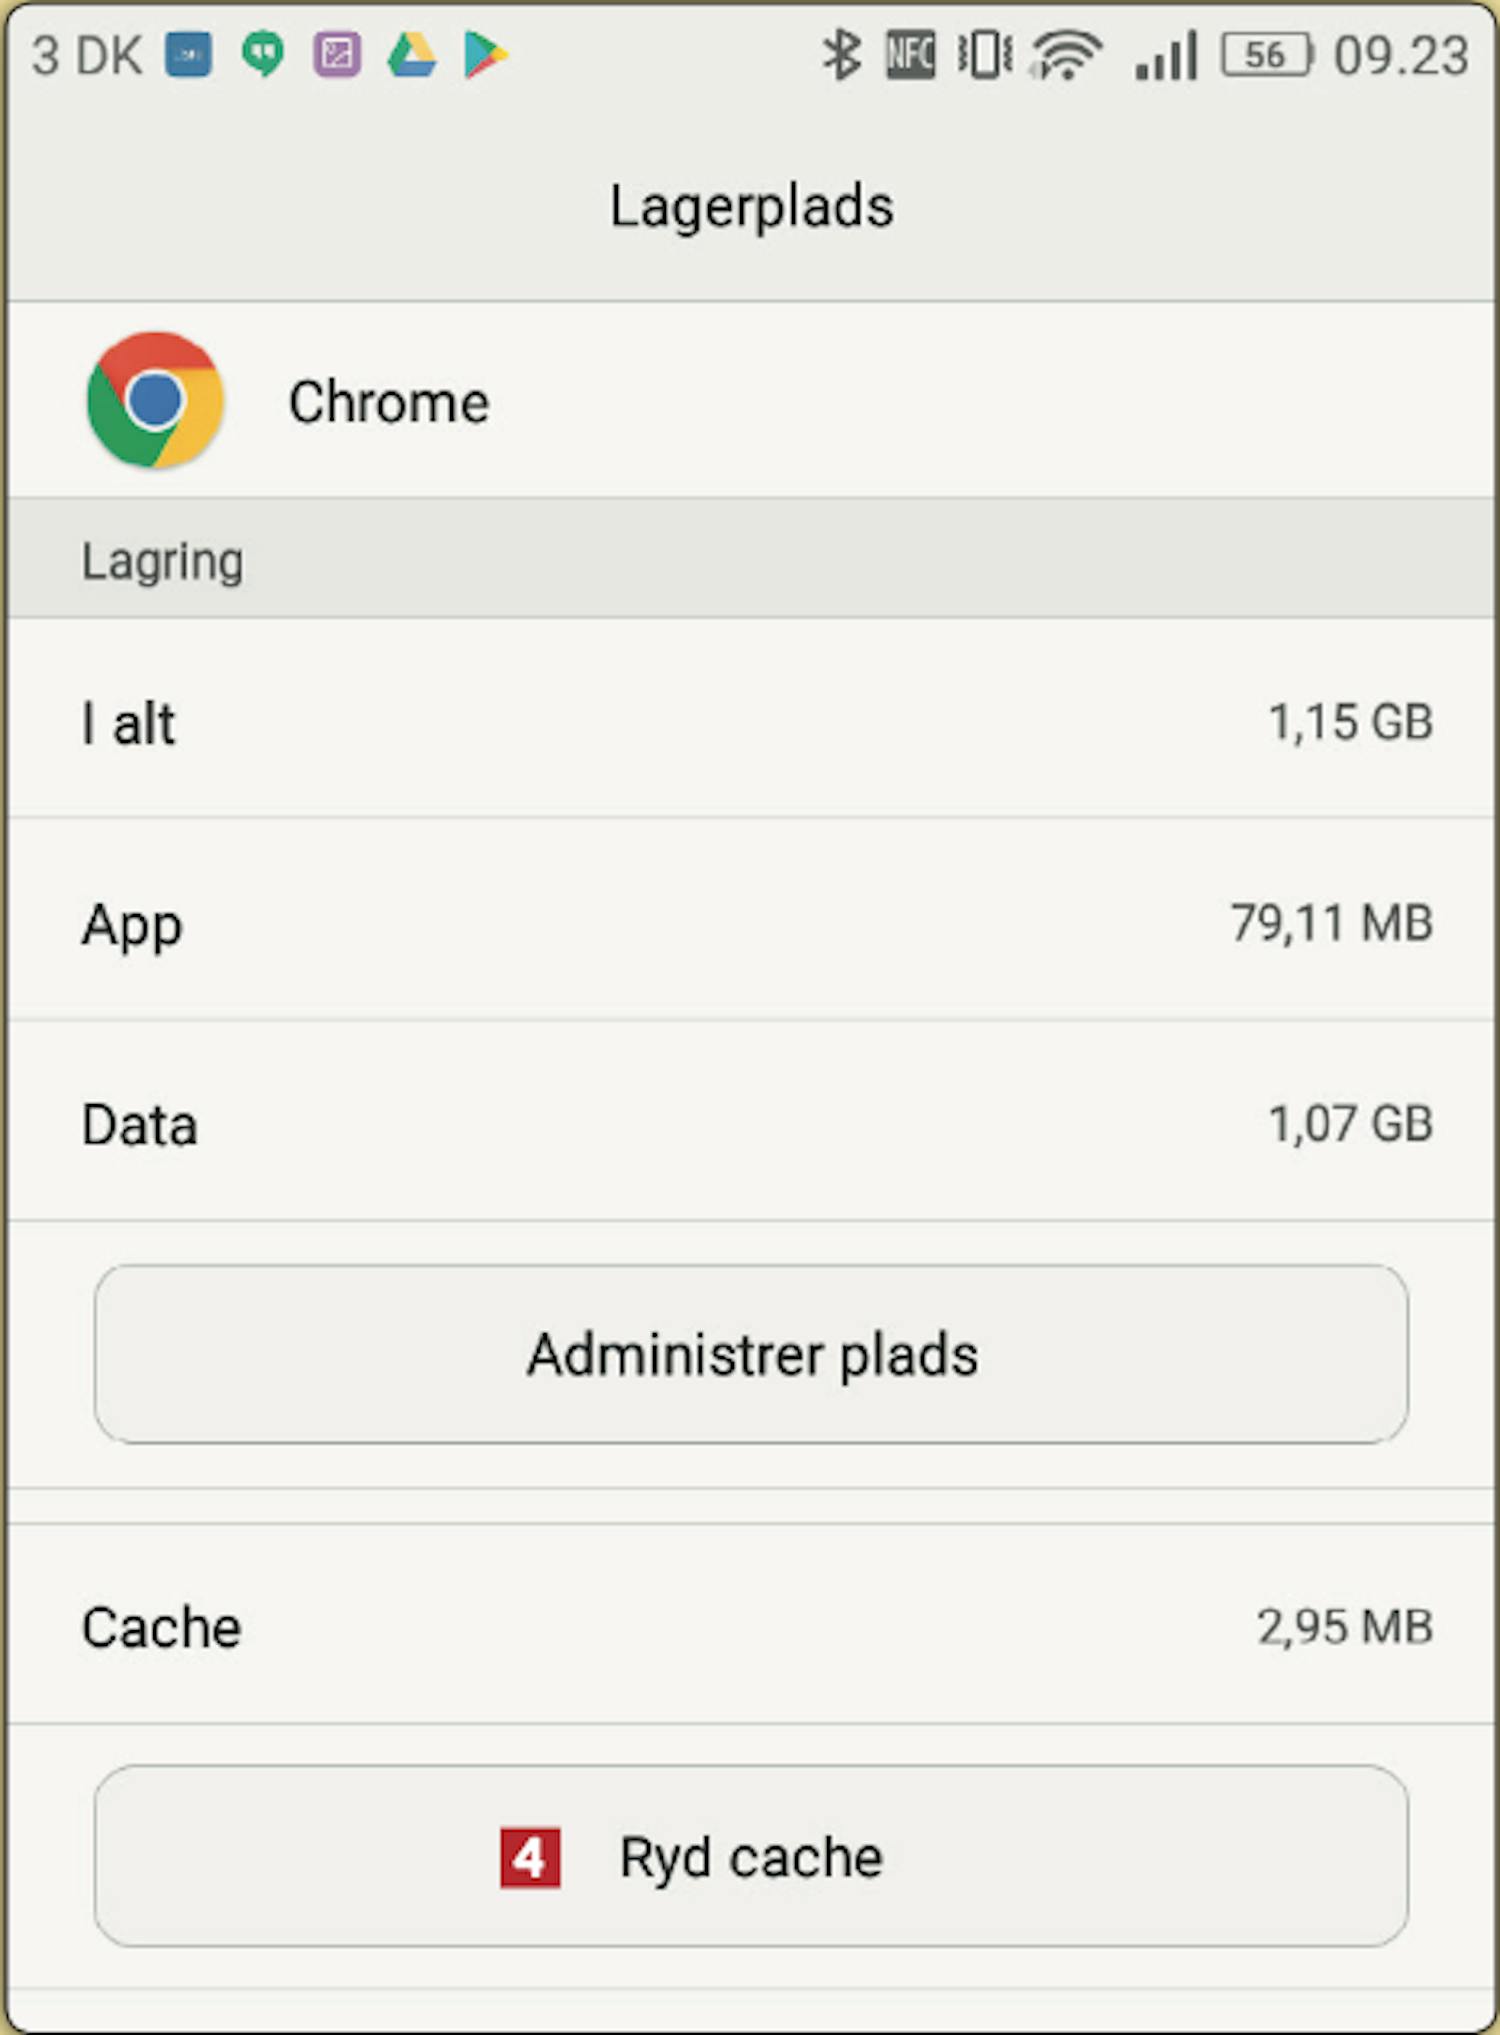Select the Cache size row
The width and height of the screenshot is (1500, 2035).
point(751,1625)
